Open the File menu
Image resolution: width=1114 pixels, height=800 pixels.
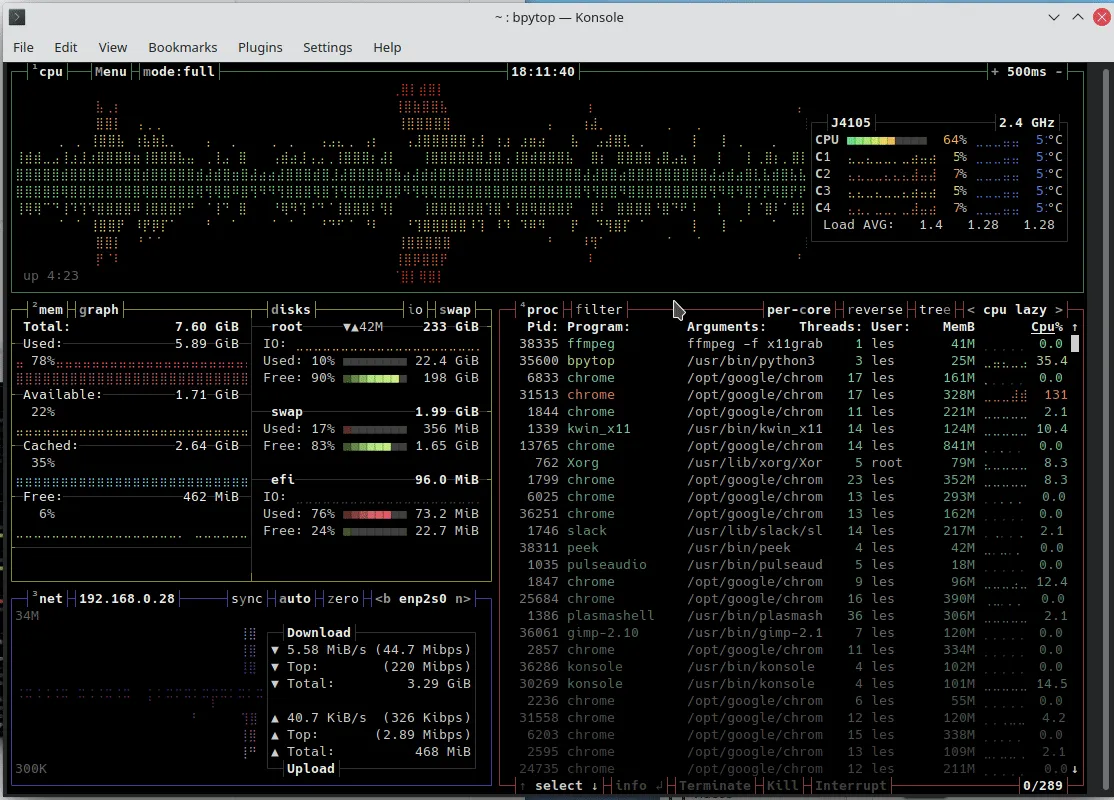[23, 47]
